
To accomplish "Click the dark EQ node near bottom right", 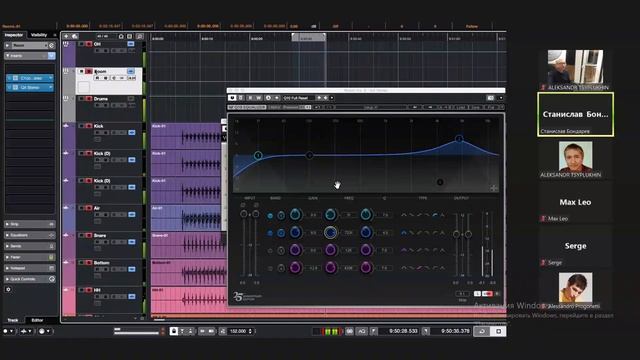I will pyautogui.click(x=440, y=182).
